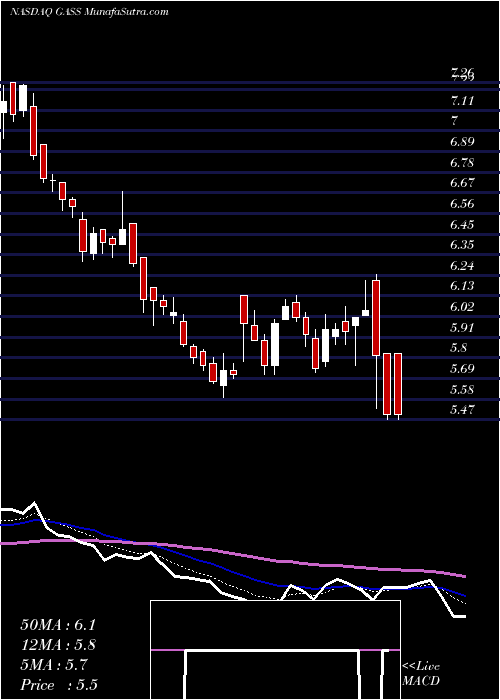The image size is (500, 700).
Task: Click the 6.13 price axis label
Action: point(462,286)
